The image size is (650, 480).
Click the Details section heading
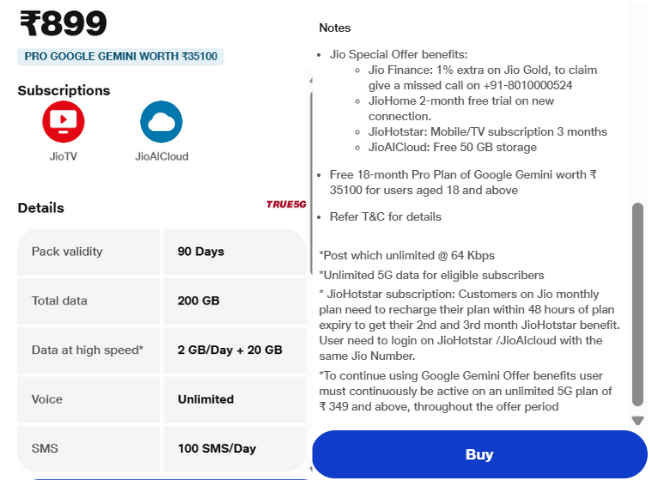coord(41,208)
